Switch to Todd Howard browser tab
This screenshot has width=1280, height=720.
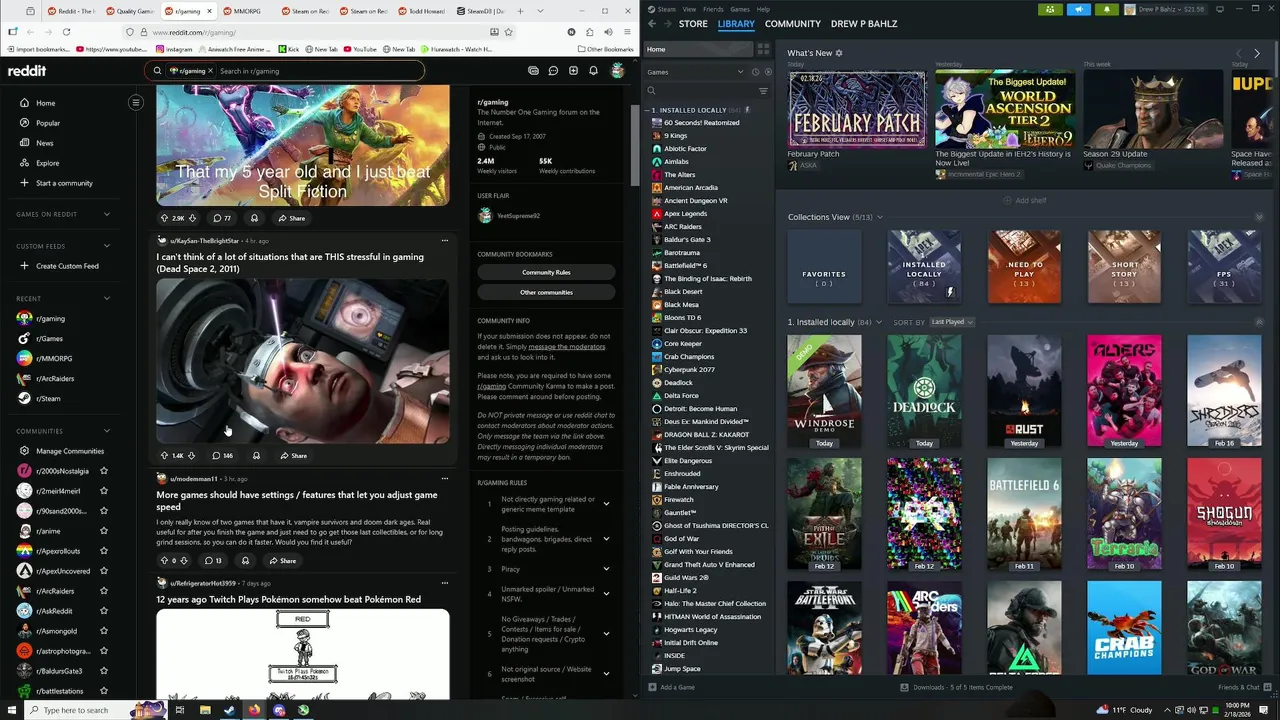(423, 11)
